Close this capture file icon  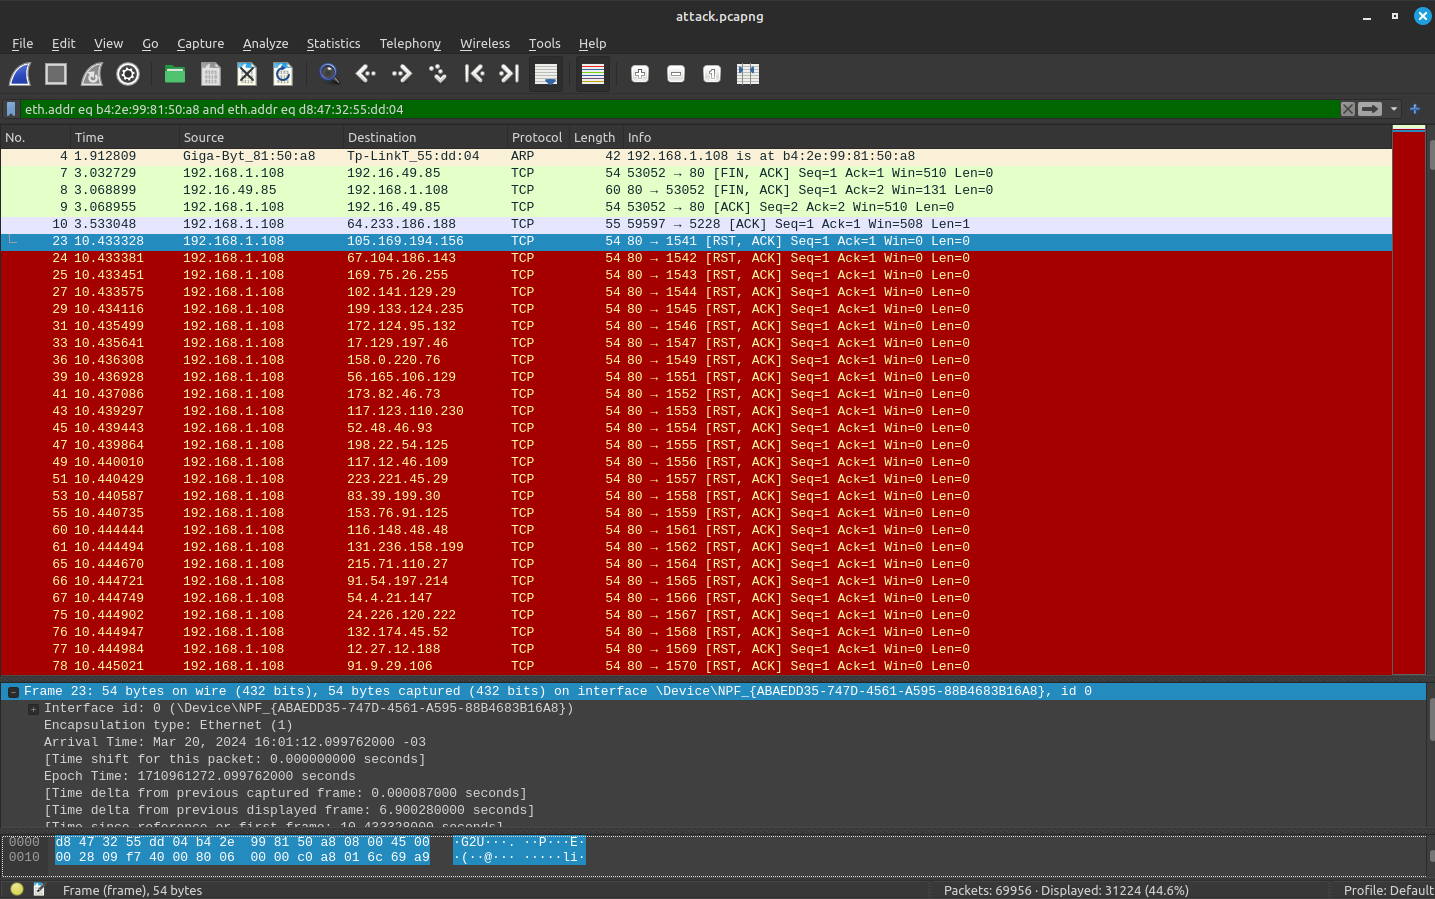[x=247, y=74]
